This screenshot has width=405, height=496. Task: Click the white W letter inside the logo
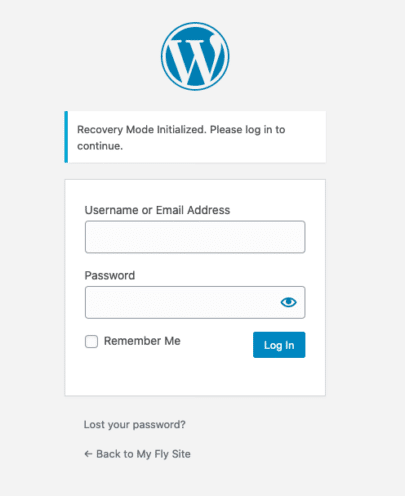pyautogui.click(x=195, y=60)
